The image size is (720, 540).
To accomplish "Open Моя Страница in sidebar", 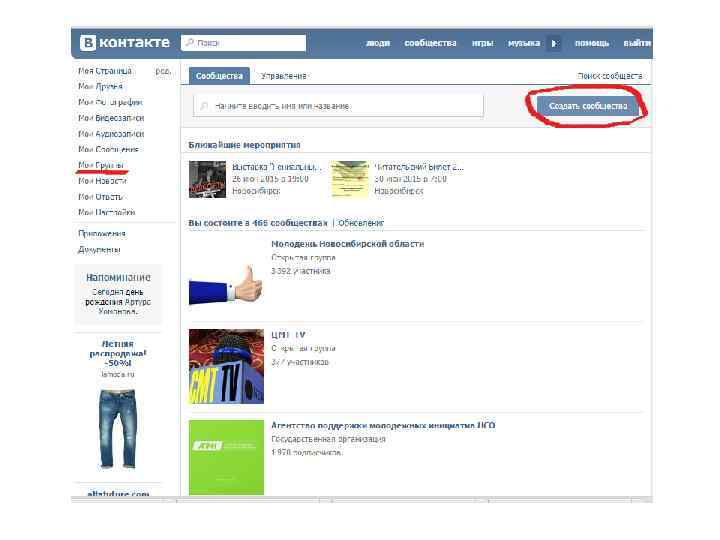I will (x=105, y=71).
